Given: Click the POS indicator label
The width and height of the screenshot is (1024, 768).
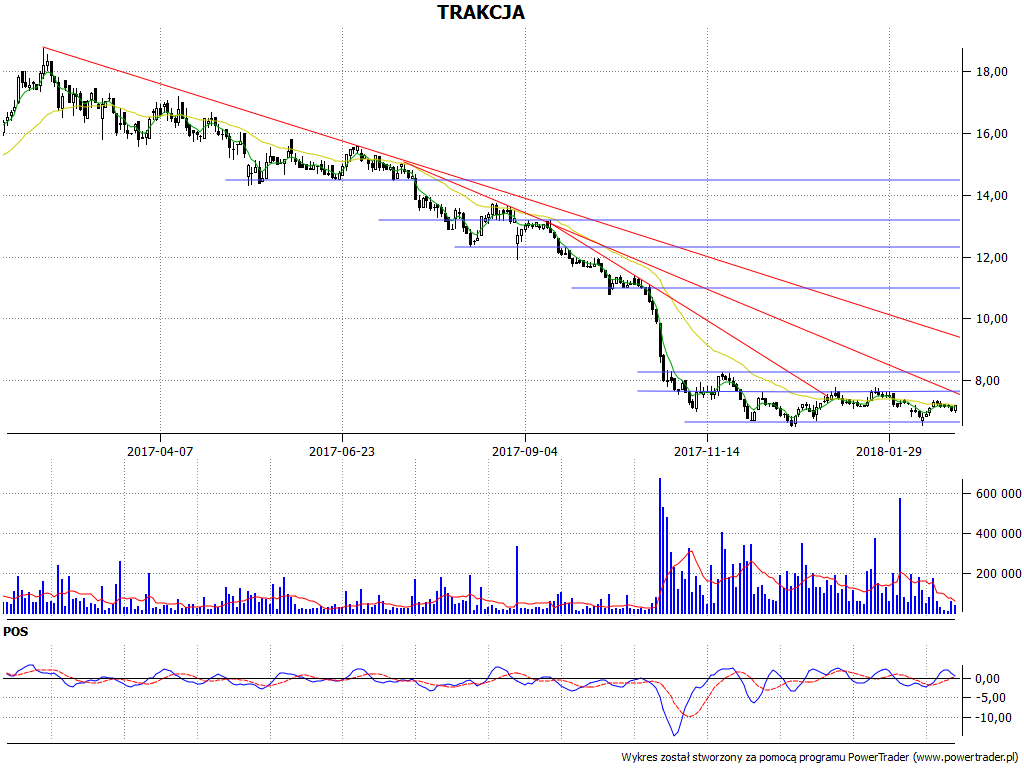Looking at the screenshot, I should click(16, 632).
